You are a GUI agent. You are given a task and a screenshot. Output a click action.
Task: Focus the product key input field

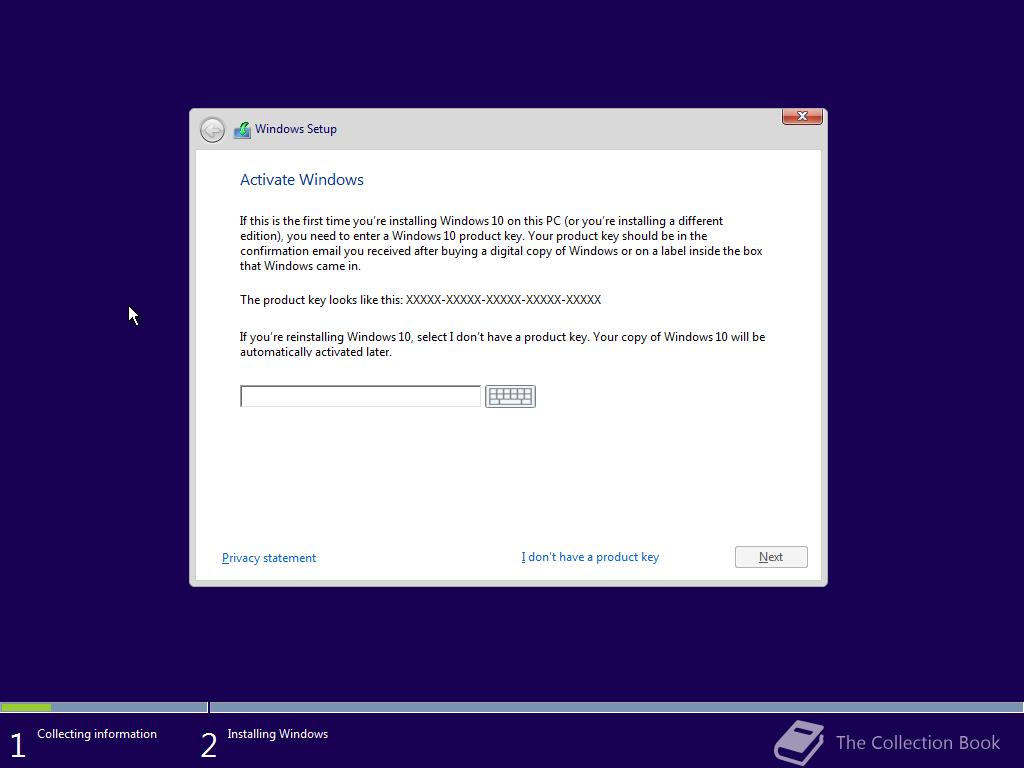[x=360, y=396]
